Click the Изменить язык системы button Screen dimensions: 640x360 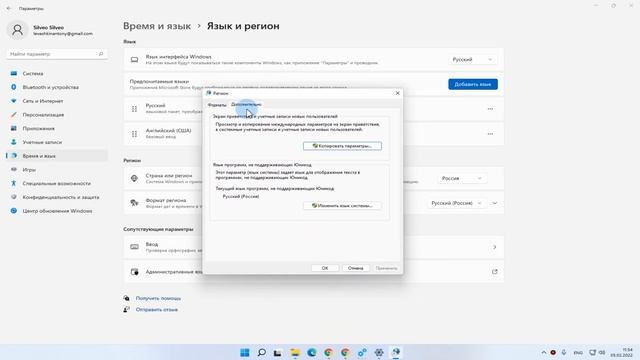[342, 206]
